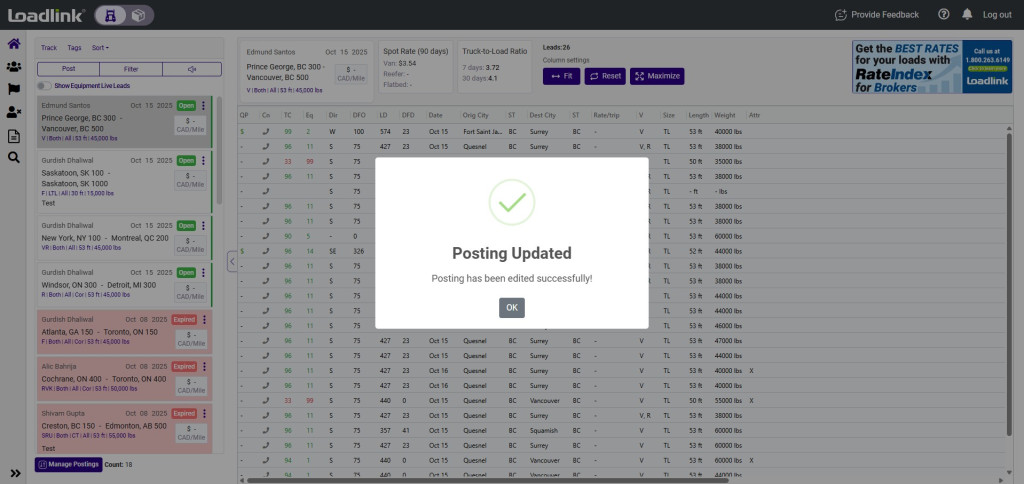Select the Filter tab
The height and width of the screenshot is (484, 1024).
tap(131, 69)
